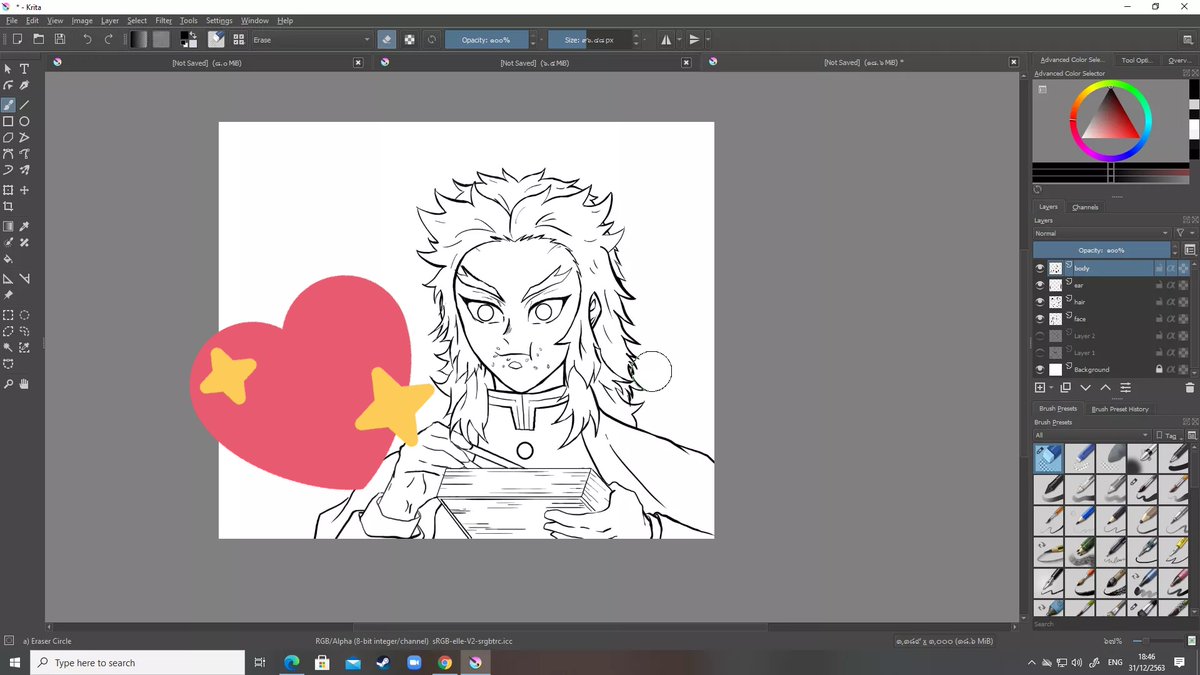Select the Assistant ruler tool
1200x675 pixels.
[x=8, y=279]
